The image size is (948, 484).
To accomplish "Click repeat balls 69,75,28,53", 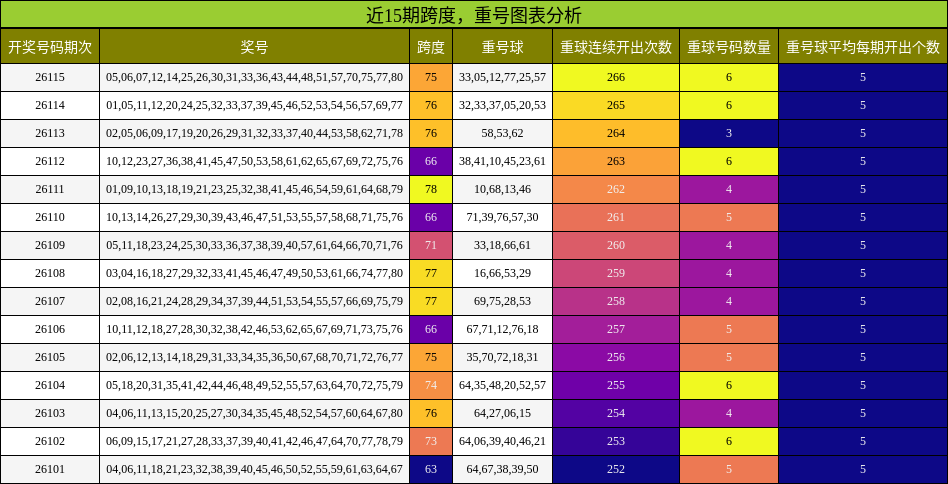I will 502,301.
